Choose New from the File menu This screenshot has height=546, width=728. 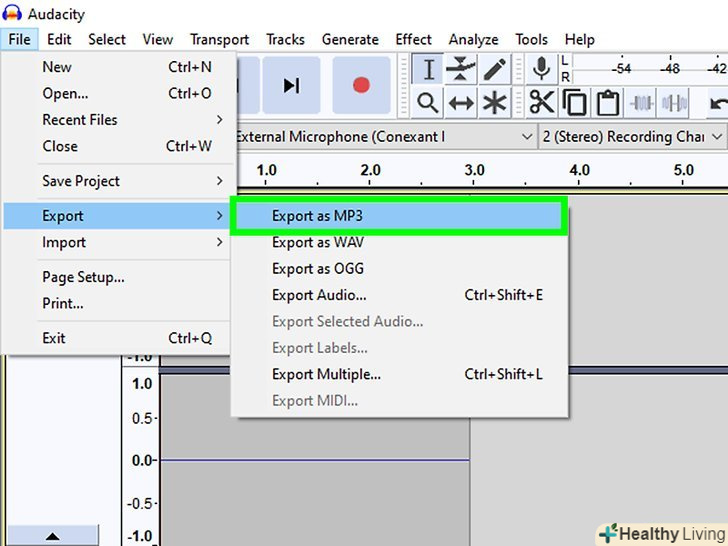tap(117, 67)
